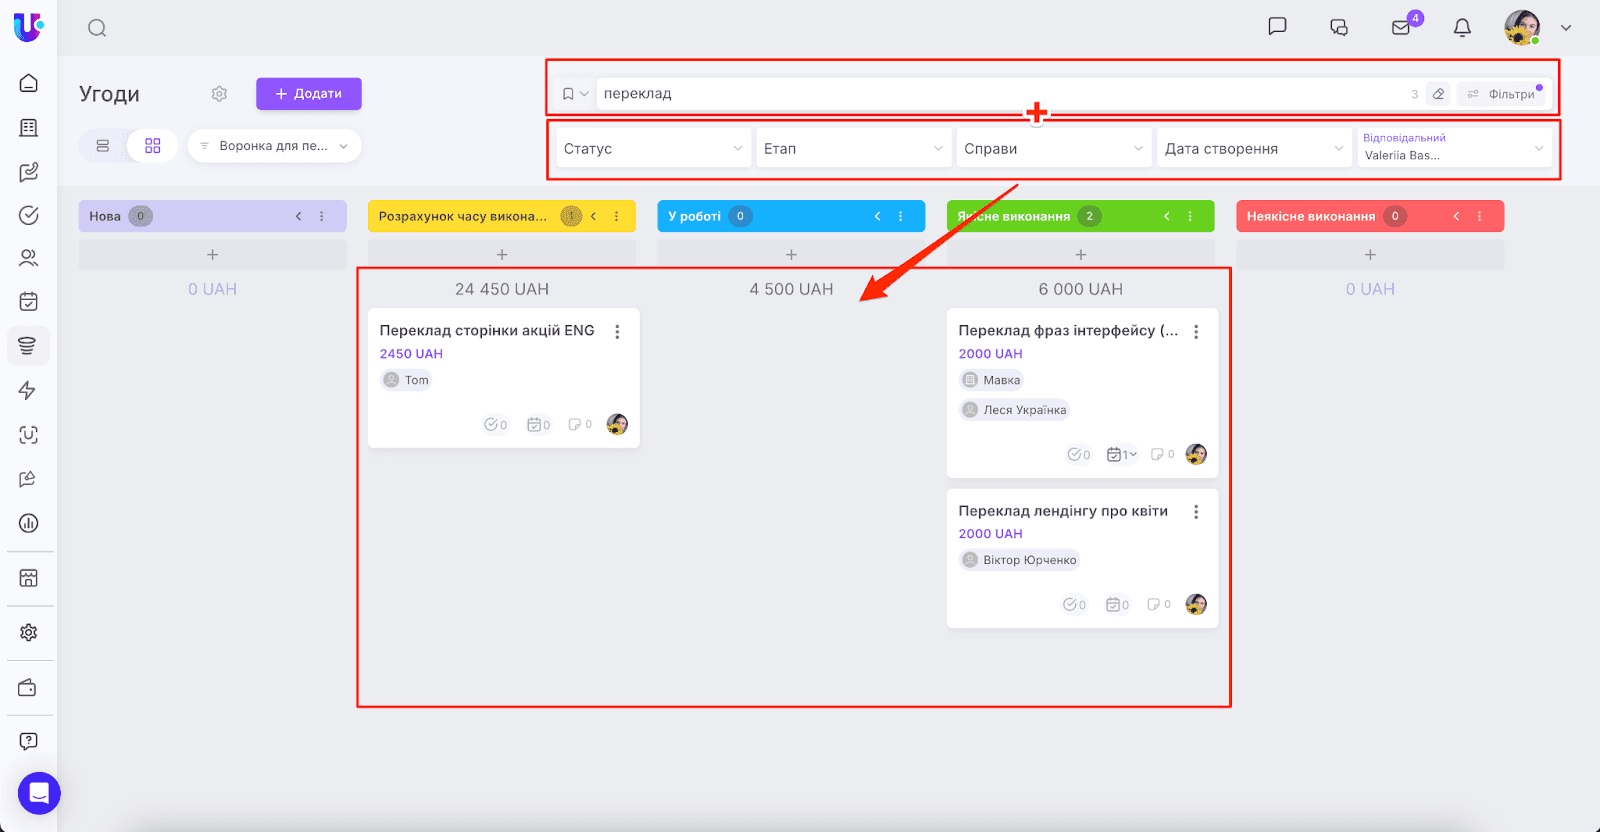Add a deal to the Неякісне виконання column
The width and height of the screenshot is (1600, 832).
click(x=1370, y=255)
